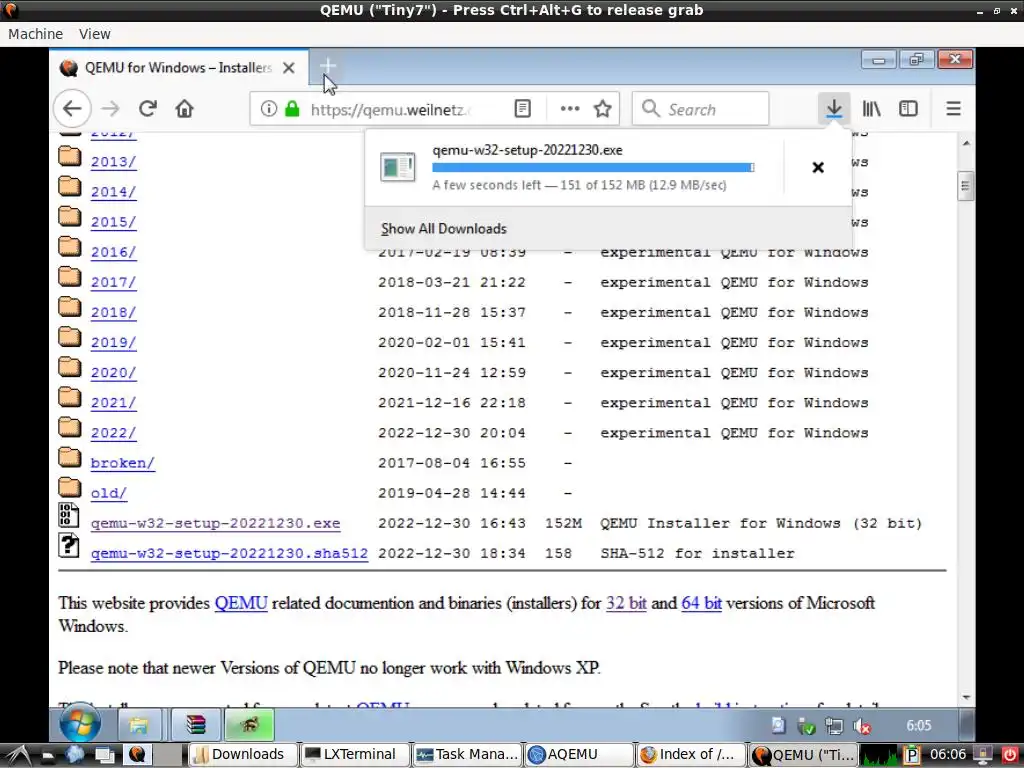The height and width of the screenshot is (768, 1024).
Task: Open the broken/ folder link
Action: [x=122, y=462]
